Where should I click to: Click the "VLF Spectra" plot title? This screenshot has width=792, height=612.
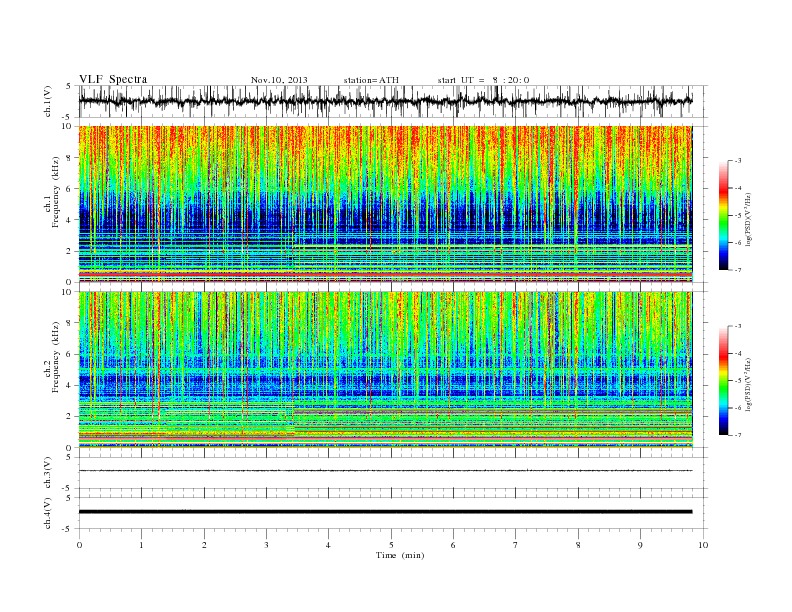point(113,79)
